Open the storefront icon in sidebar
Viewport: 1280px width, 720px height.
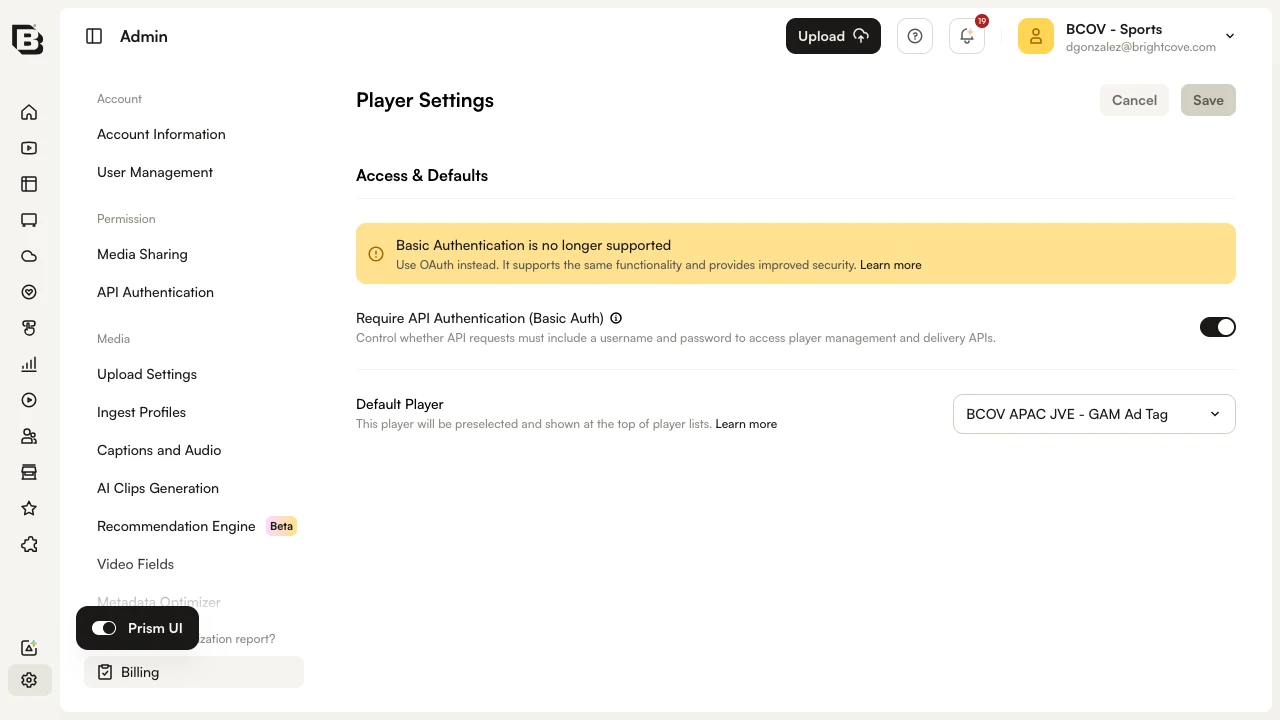click(x=29, y=472)
